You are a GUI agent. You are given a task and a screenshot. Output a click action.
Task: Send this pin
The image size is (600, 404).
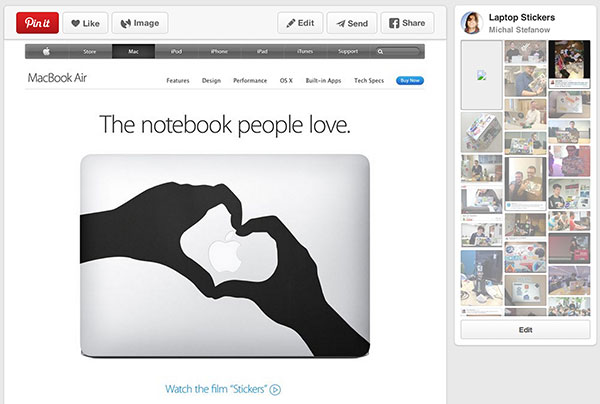pos(352,23)
